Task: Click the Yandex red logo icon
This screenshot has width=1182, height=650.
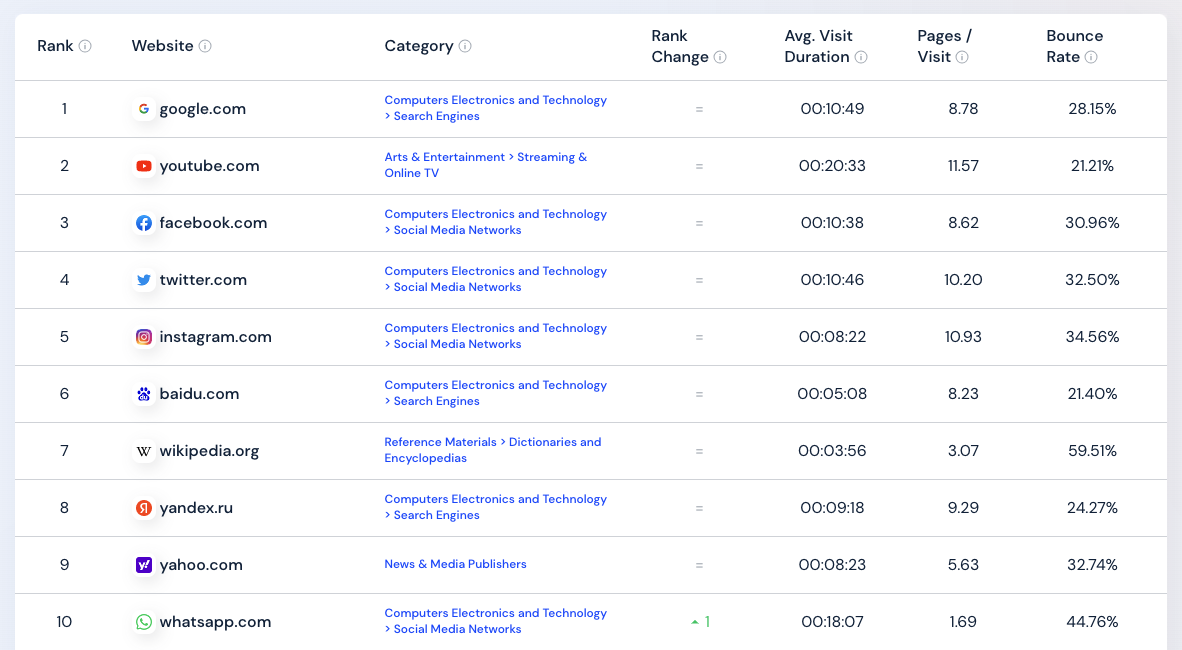Action: (143, 508)
